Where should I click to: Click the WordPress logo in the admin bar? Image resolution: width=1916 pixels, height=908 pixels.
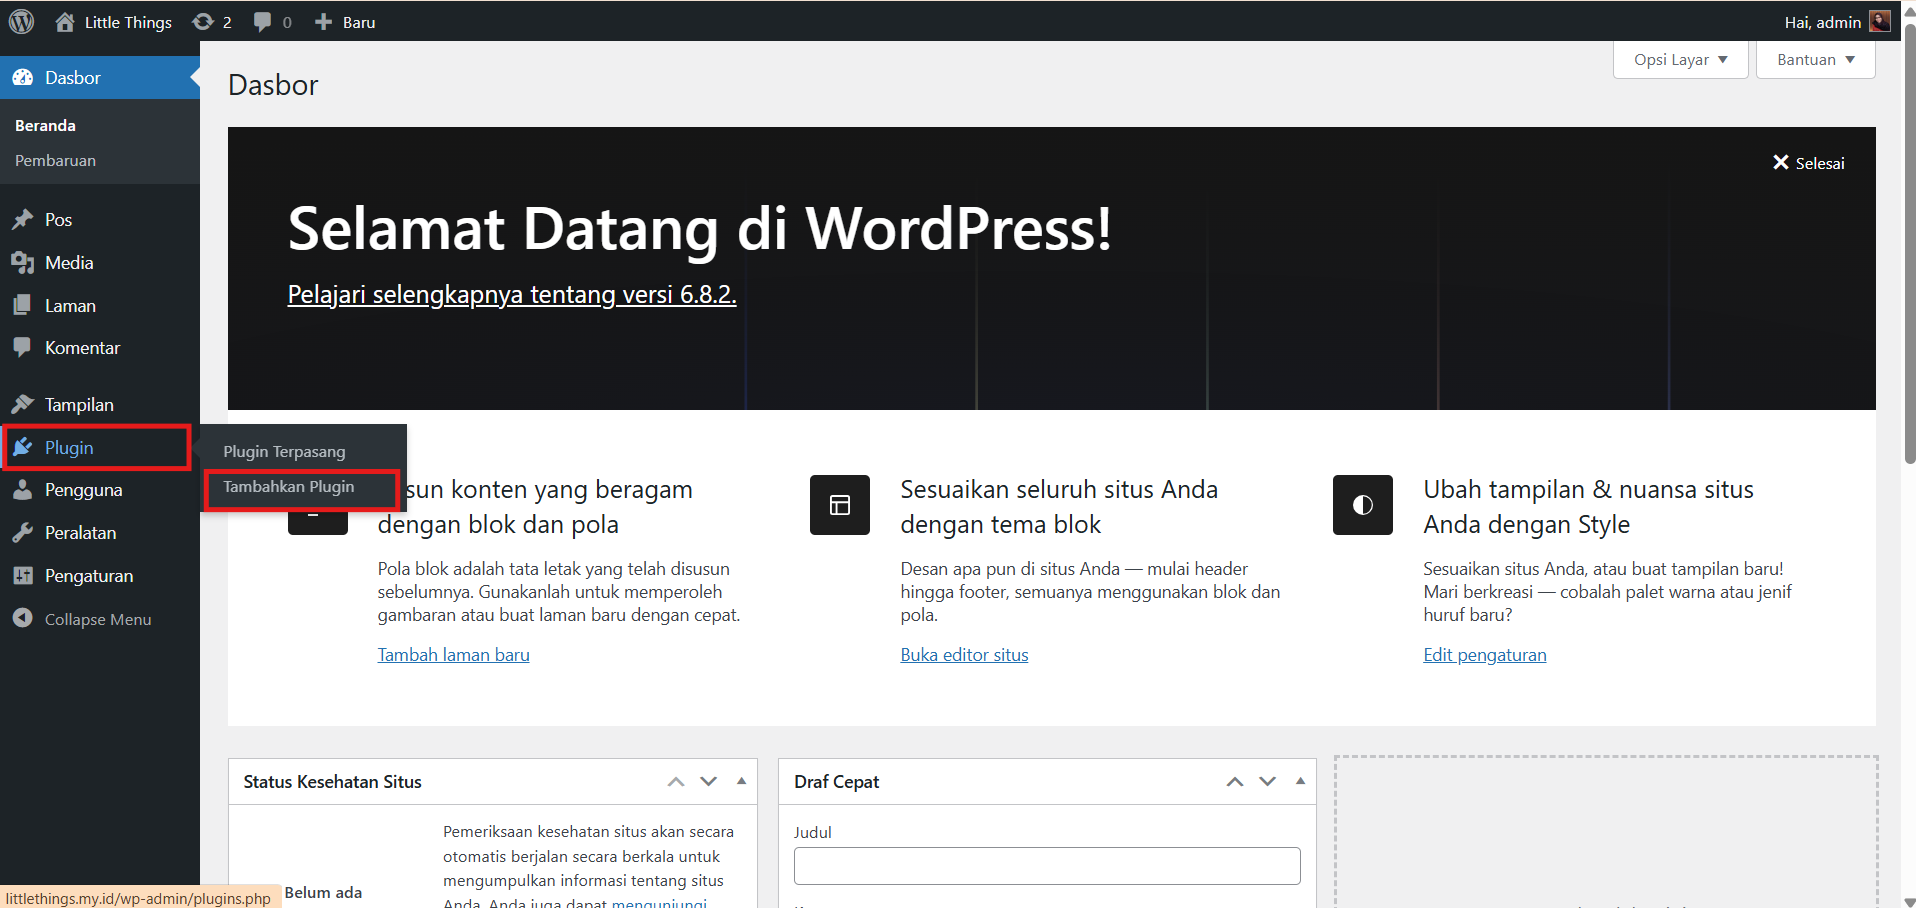(x=21, y=21)
